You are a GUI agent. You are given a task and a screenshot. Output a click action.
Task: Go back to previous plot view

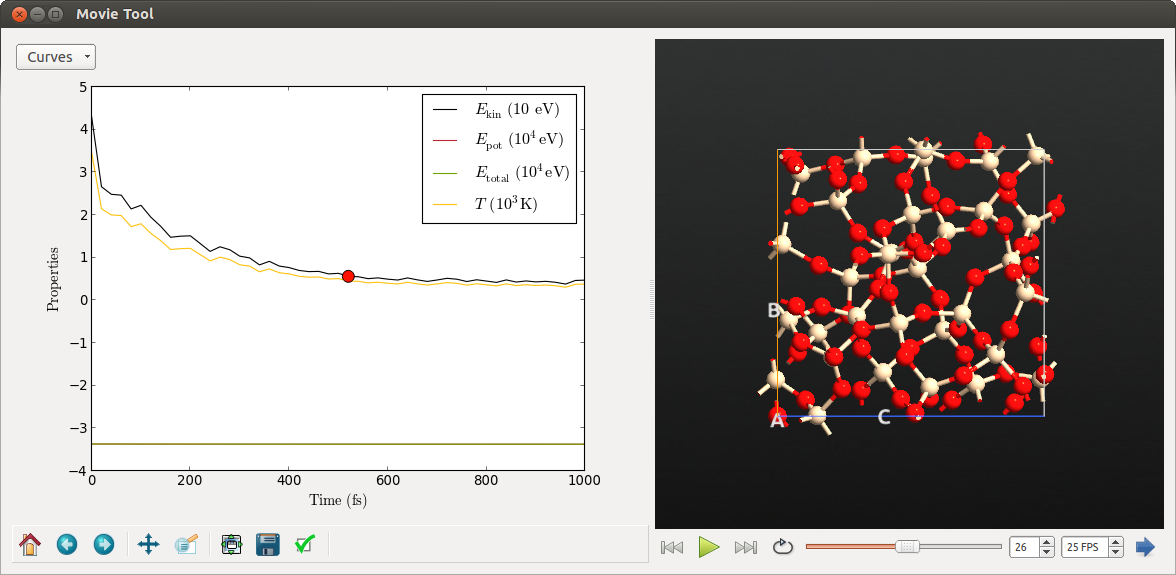[x=67, y=544]
